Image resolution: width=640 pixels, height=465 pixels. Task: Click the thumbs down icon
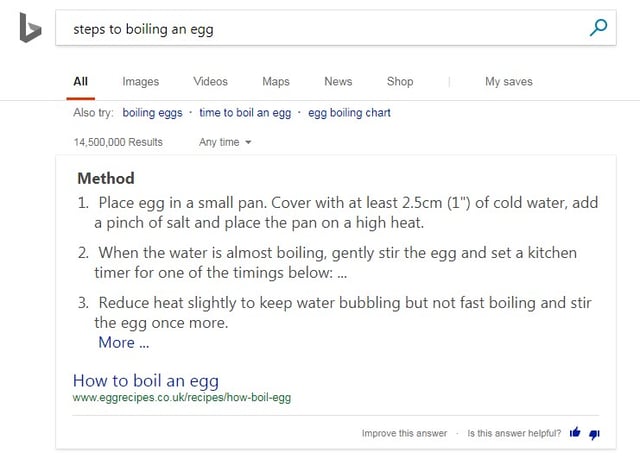click(x=594, y=434)
